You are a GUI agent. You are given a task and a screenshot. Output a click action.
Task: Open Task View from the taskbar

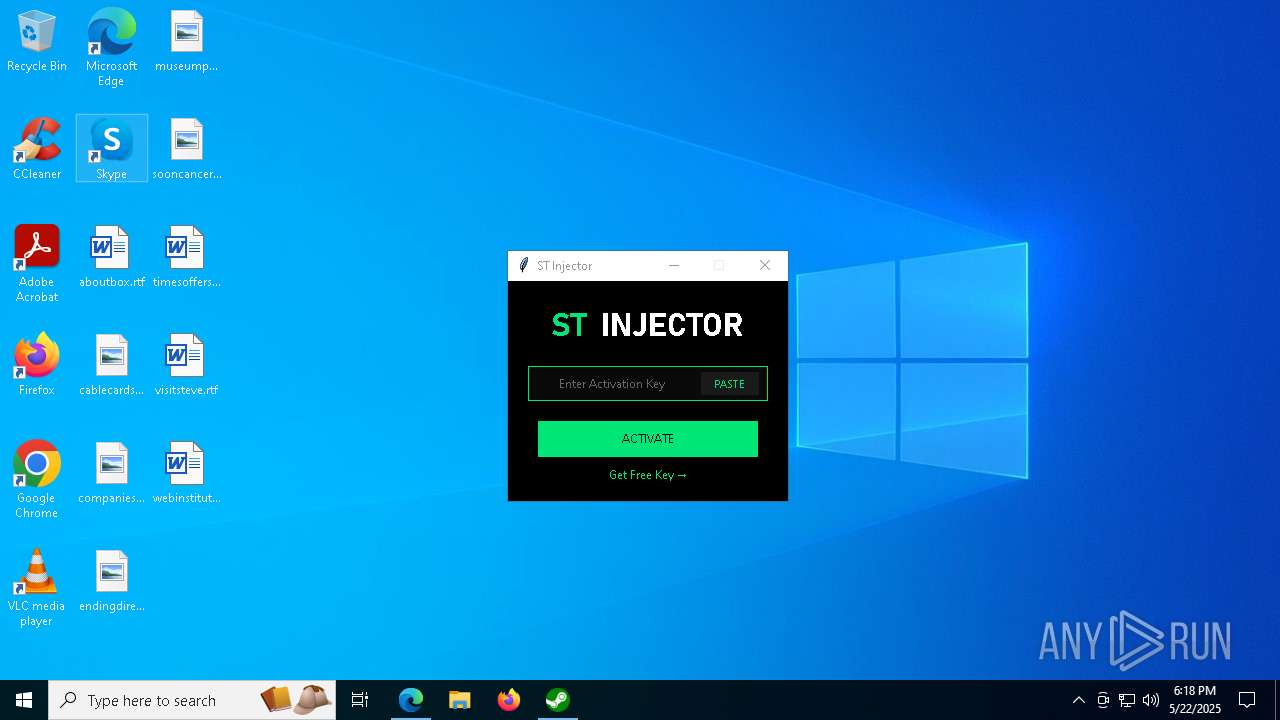[360, 700]
